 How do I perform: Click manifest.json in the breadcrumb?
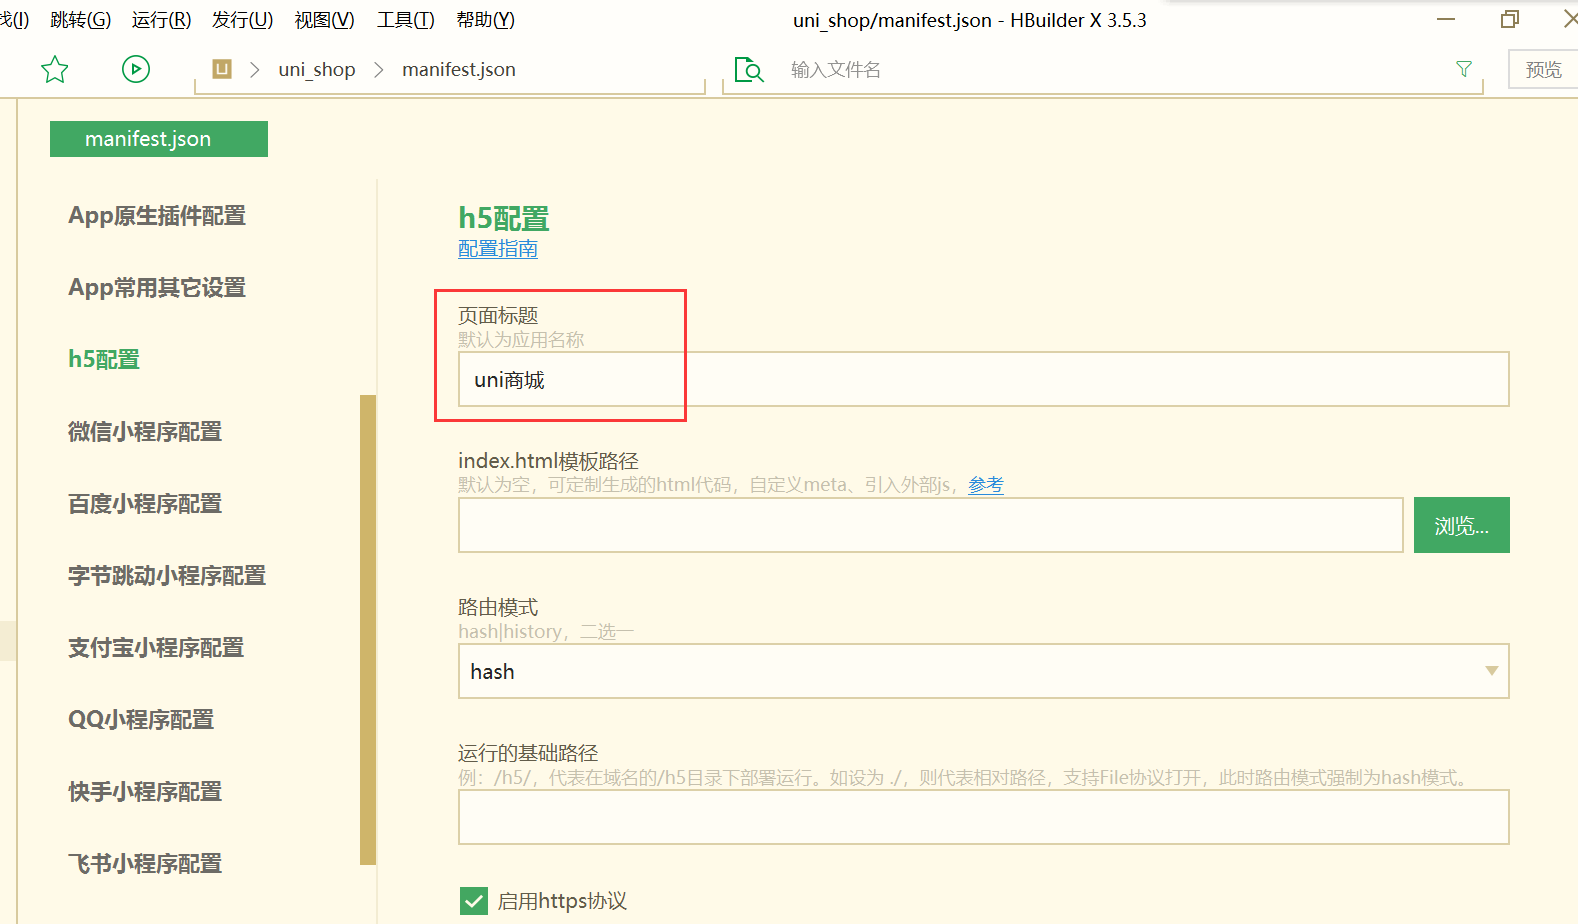coord(459,69)
